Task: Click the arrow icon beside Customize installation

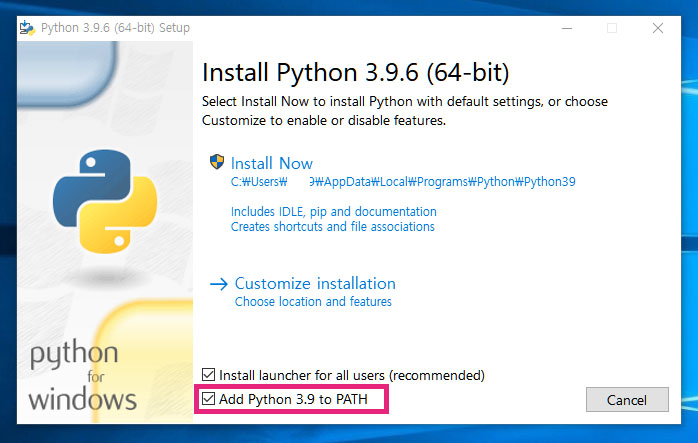Action: (x=219, y=284)
